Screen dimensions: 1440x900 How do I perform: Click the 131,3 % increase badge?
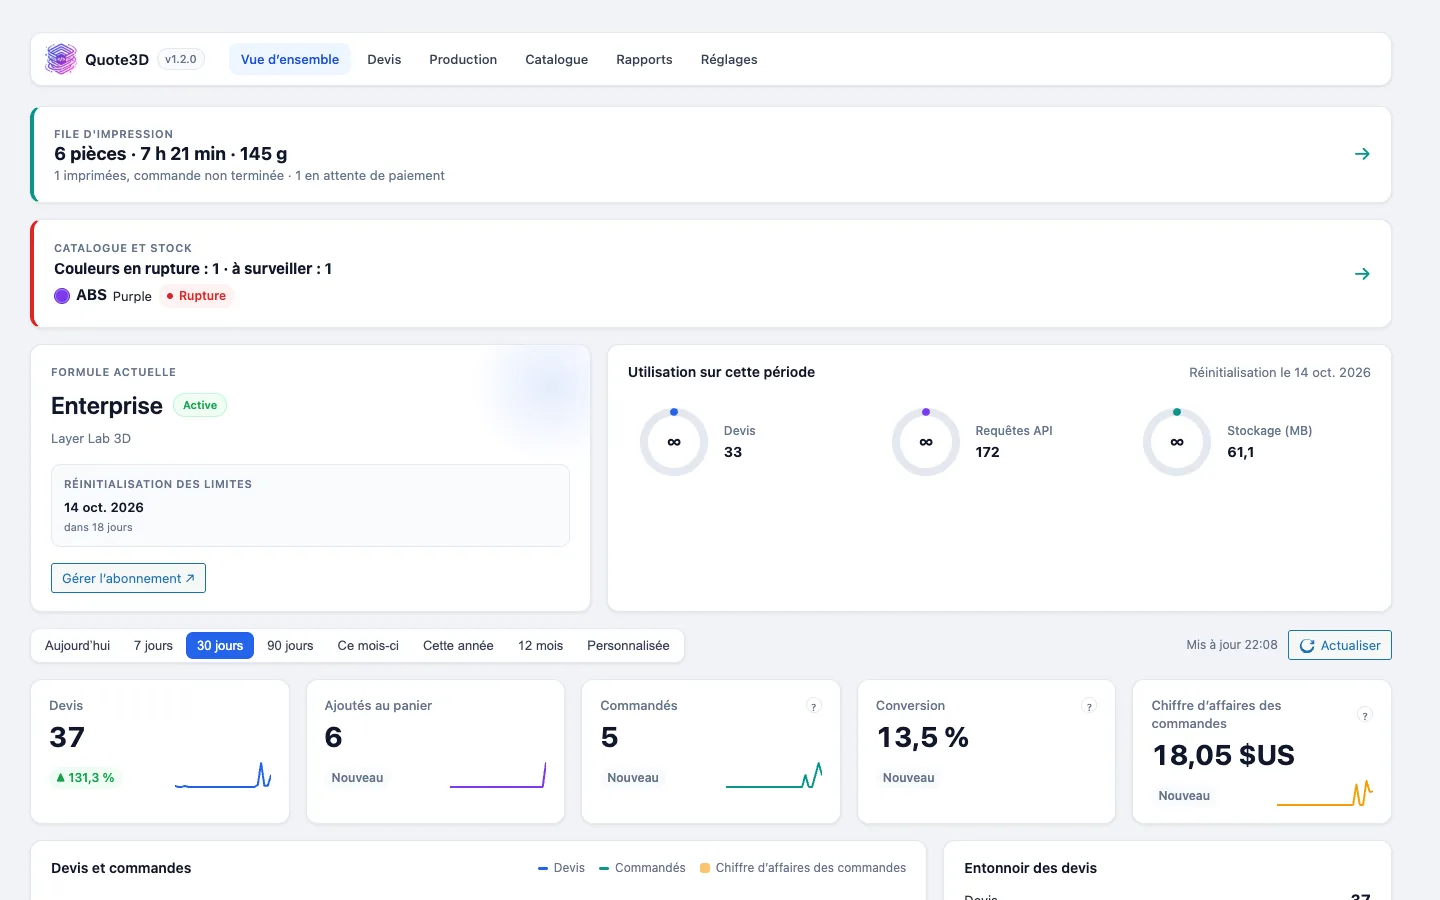pos(85,777)
